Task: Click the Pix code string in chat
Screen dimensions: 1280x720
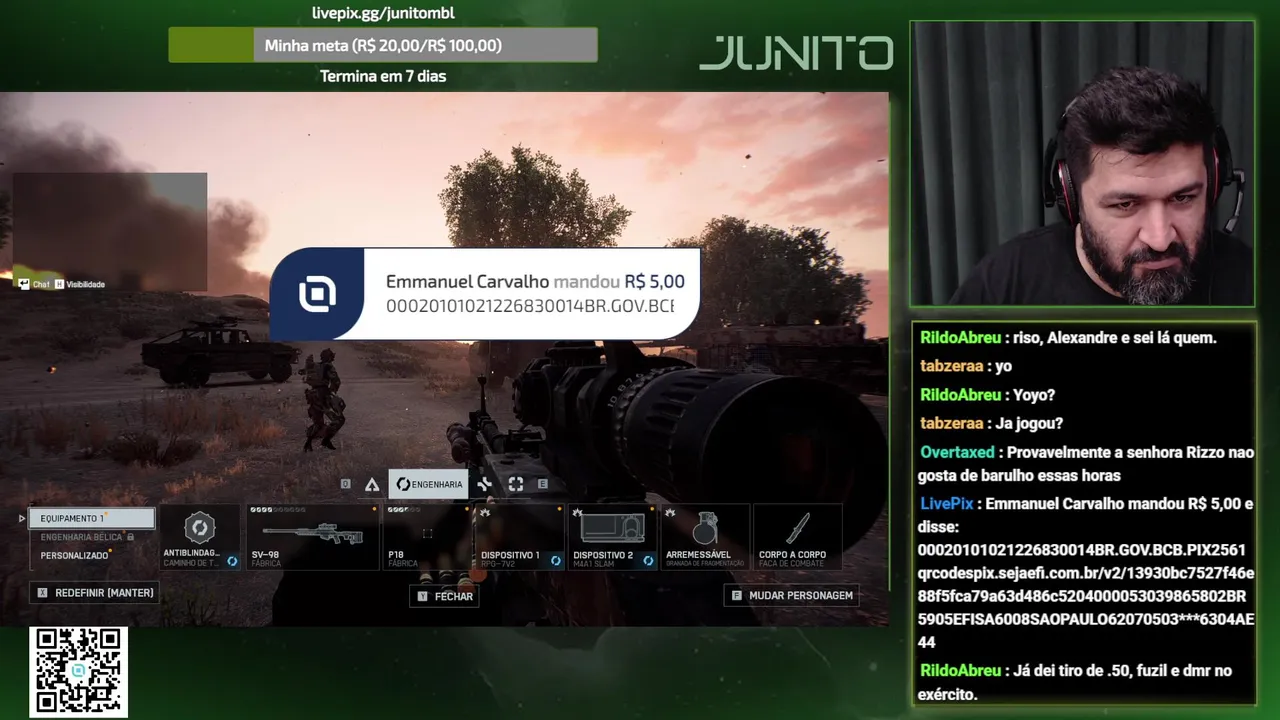Action: 1086,596
